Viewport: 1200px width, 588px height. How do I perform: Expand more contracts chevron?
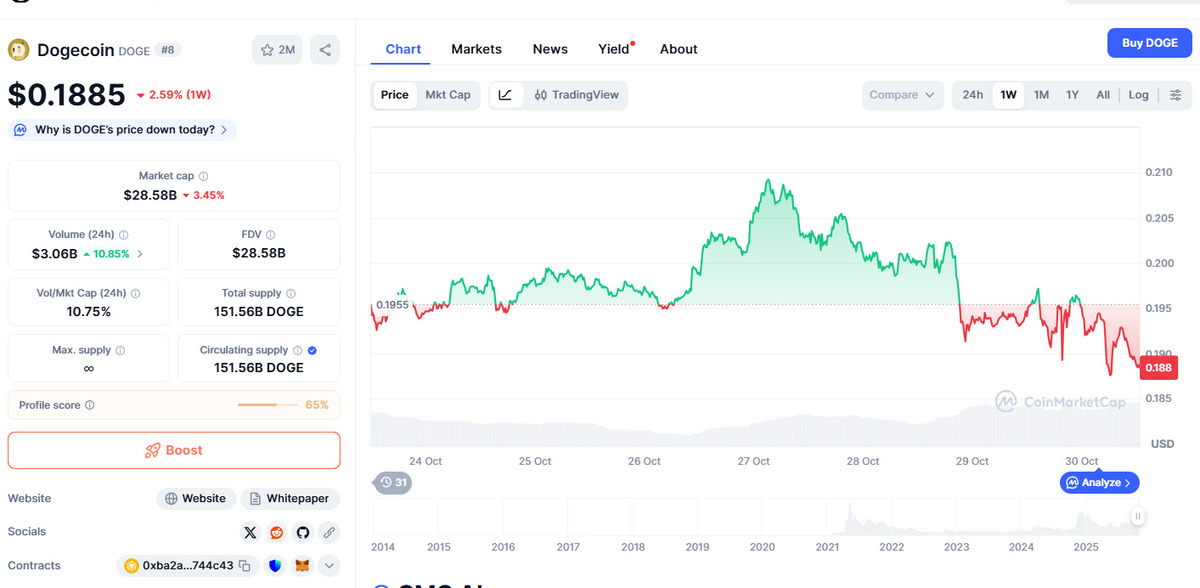(x=329, y=566)
